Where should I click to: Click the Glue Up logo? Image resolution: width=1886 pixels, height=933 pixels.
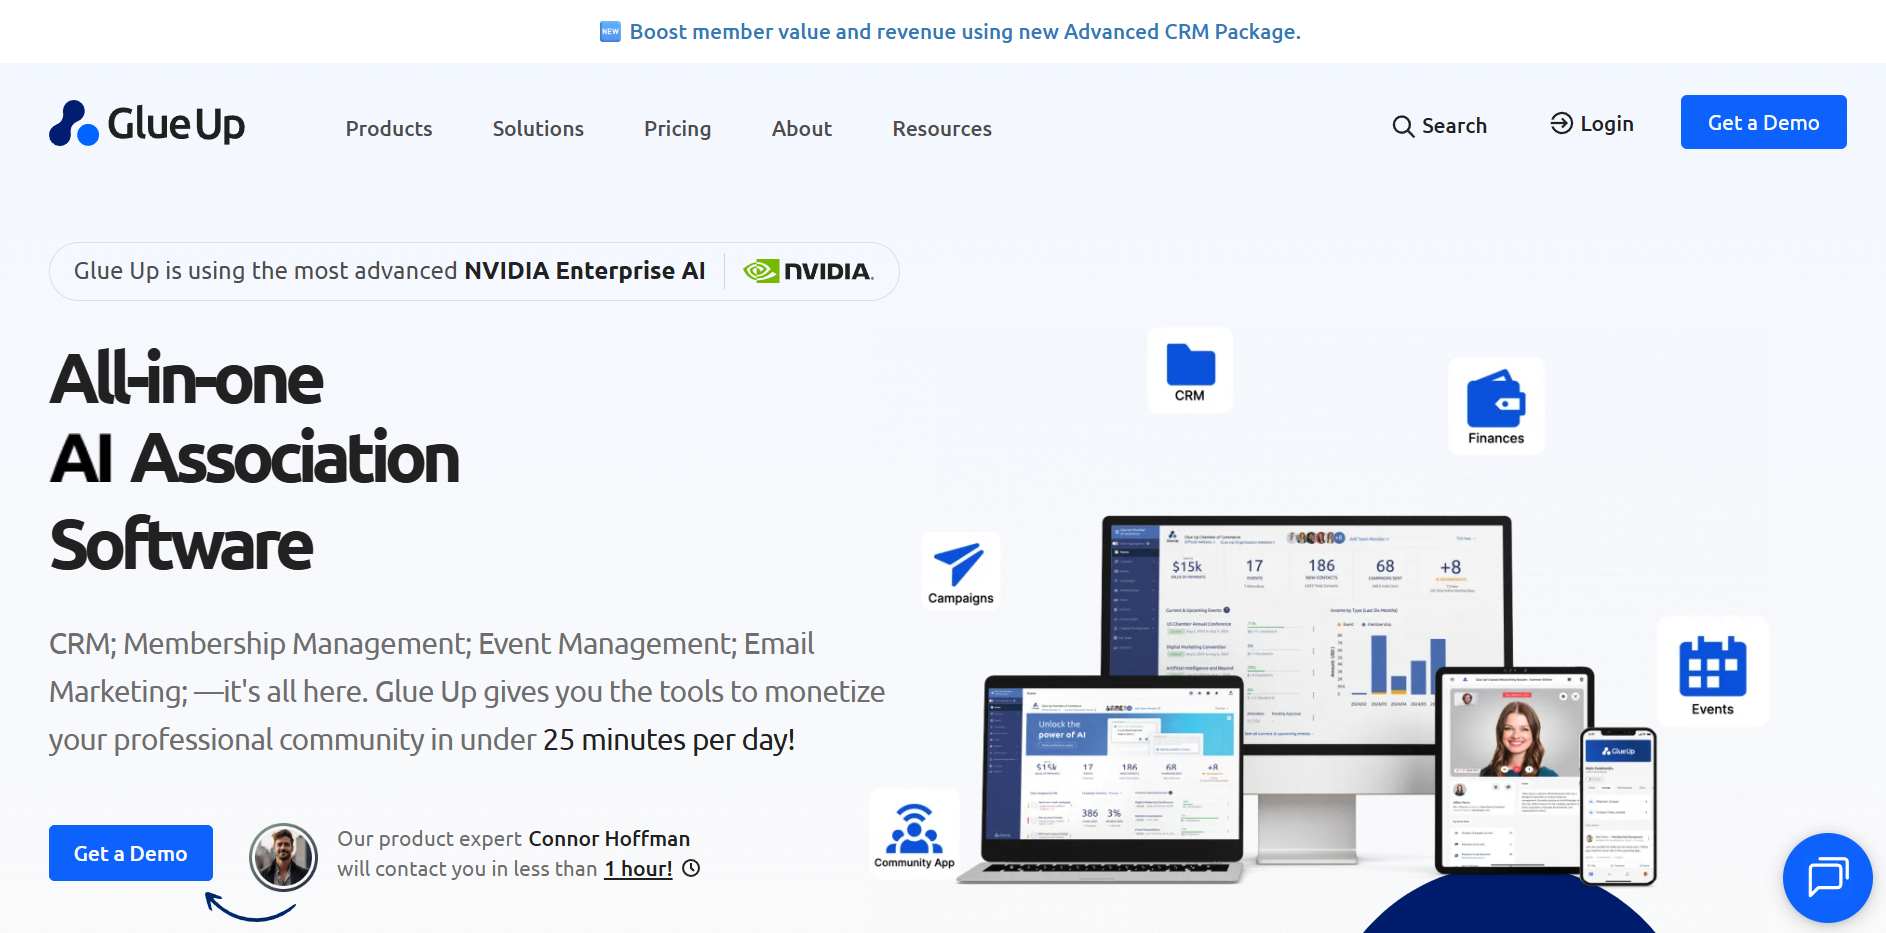click(x=147, y=124)
